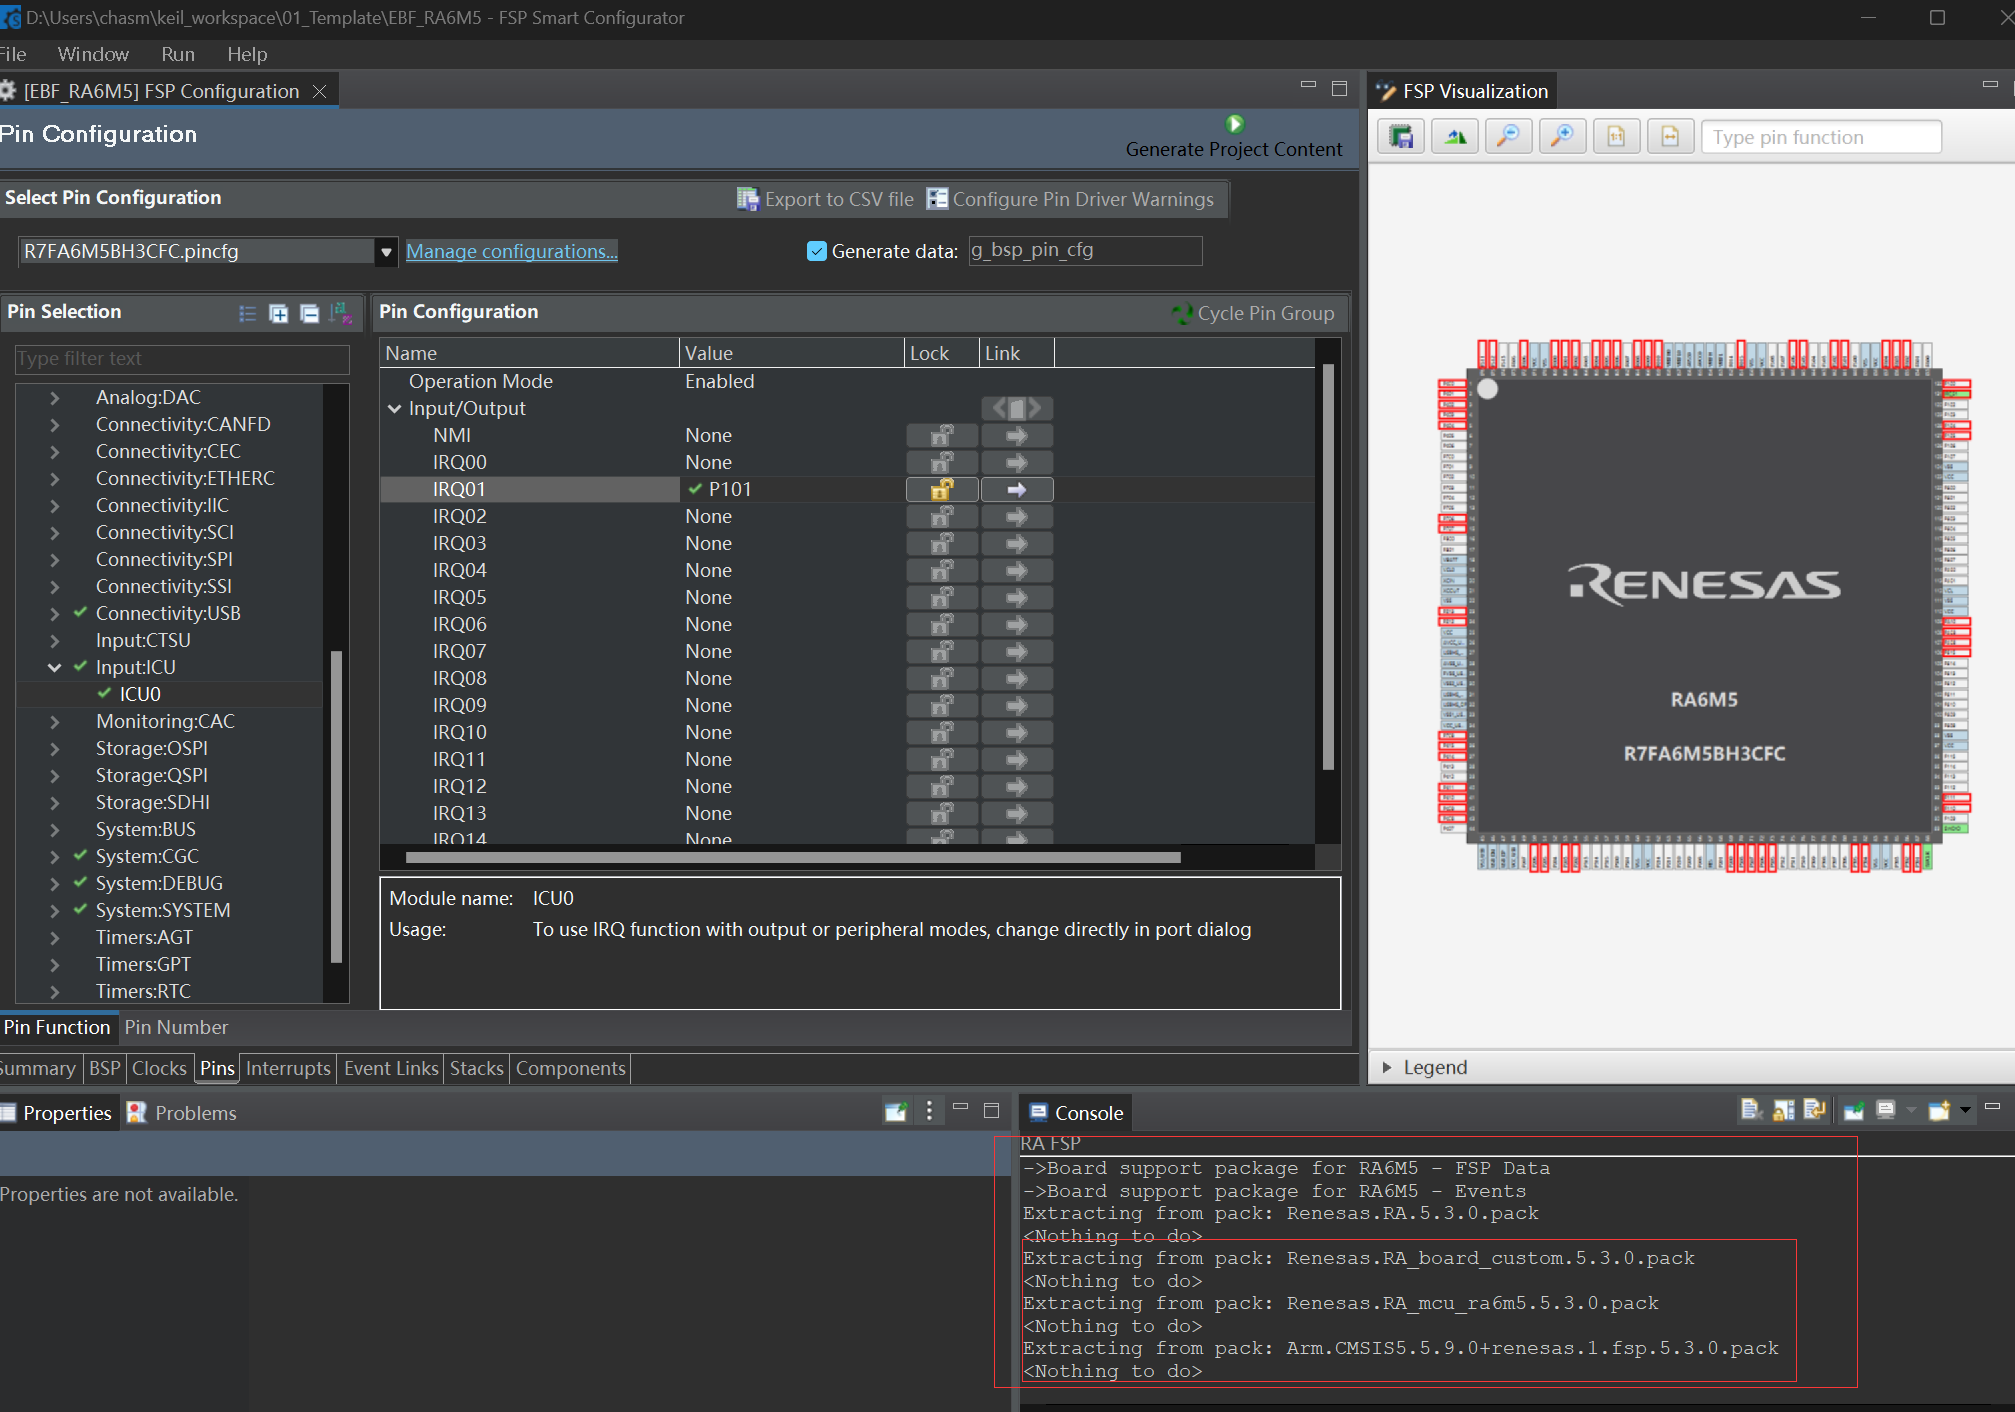Viewport: 2015px width, 1412px height.
Task: Click the Pin Configuration table horizontal scrollbar
Action: coord(793,857)
